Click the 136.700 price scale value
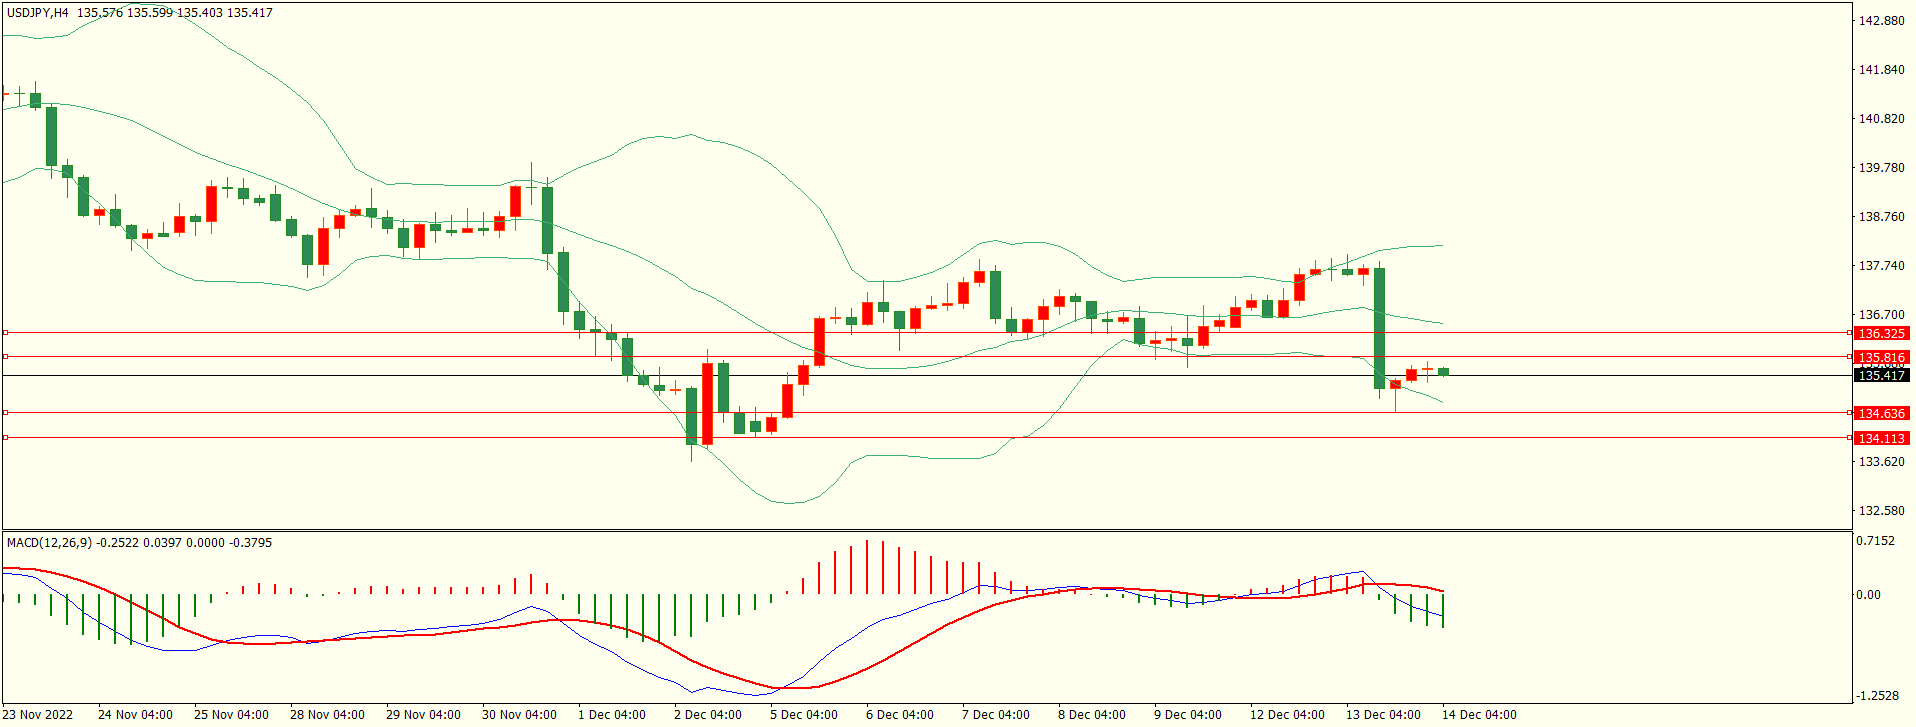This screenshot has width=1916, height=727. coord(1881,315)
